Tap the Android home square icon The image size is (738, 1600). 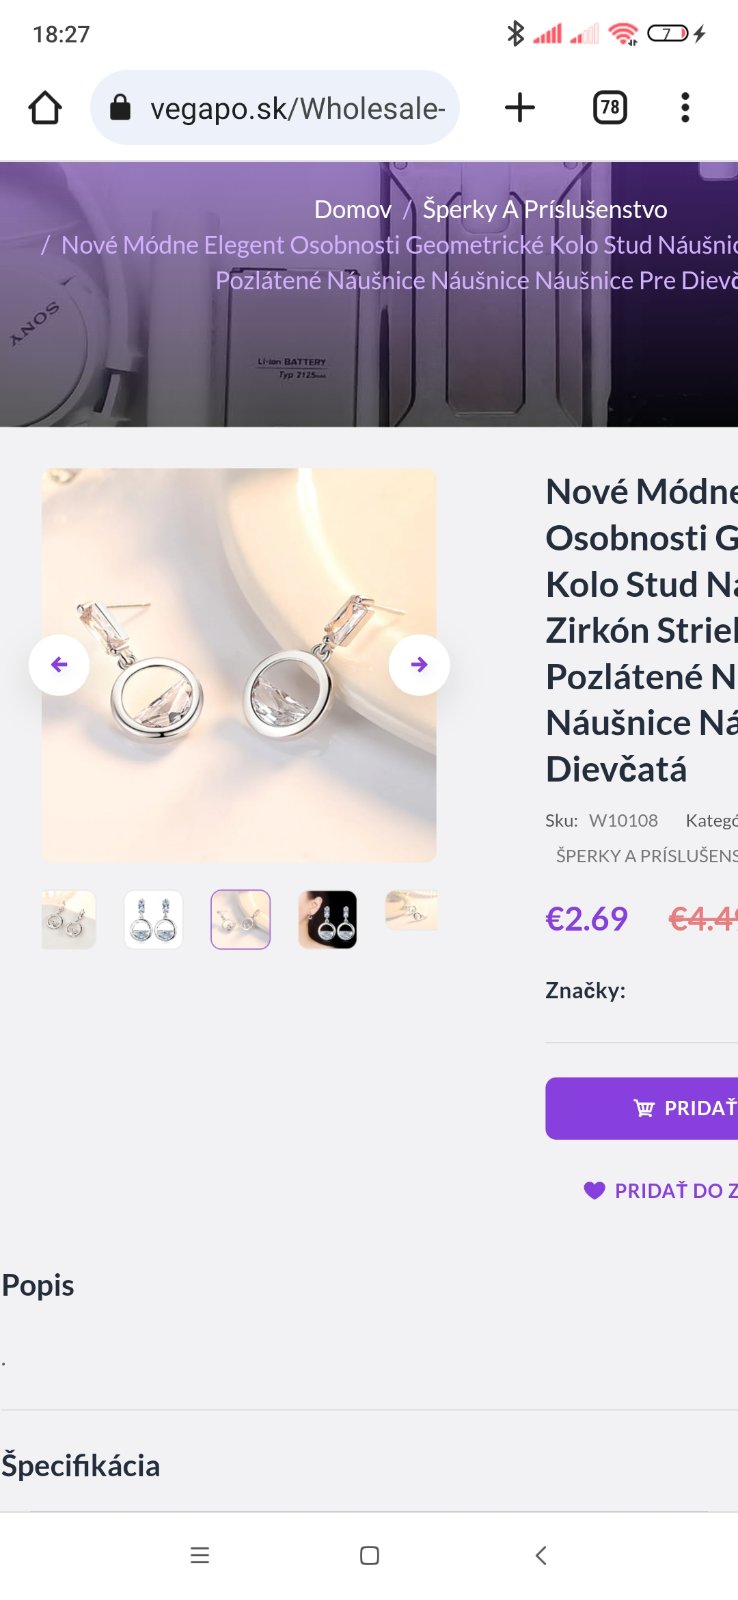coord(369,1555)
